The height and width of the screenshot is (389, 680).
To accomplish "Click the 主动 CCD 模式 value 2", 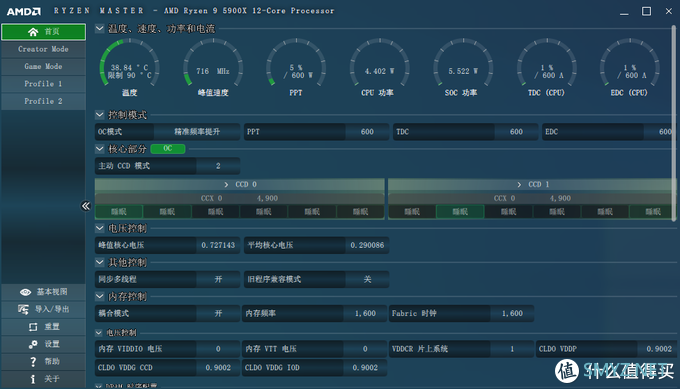I will click(x=218, y=166).
